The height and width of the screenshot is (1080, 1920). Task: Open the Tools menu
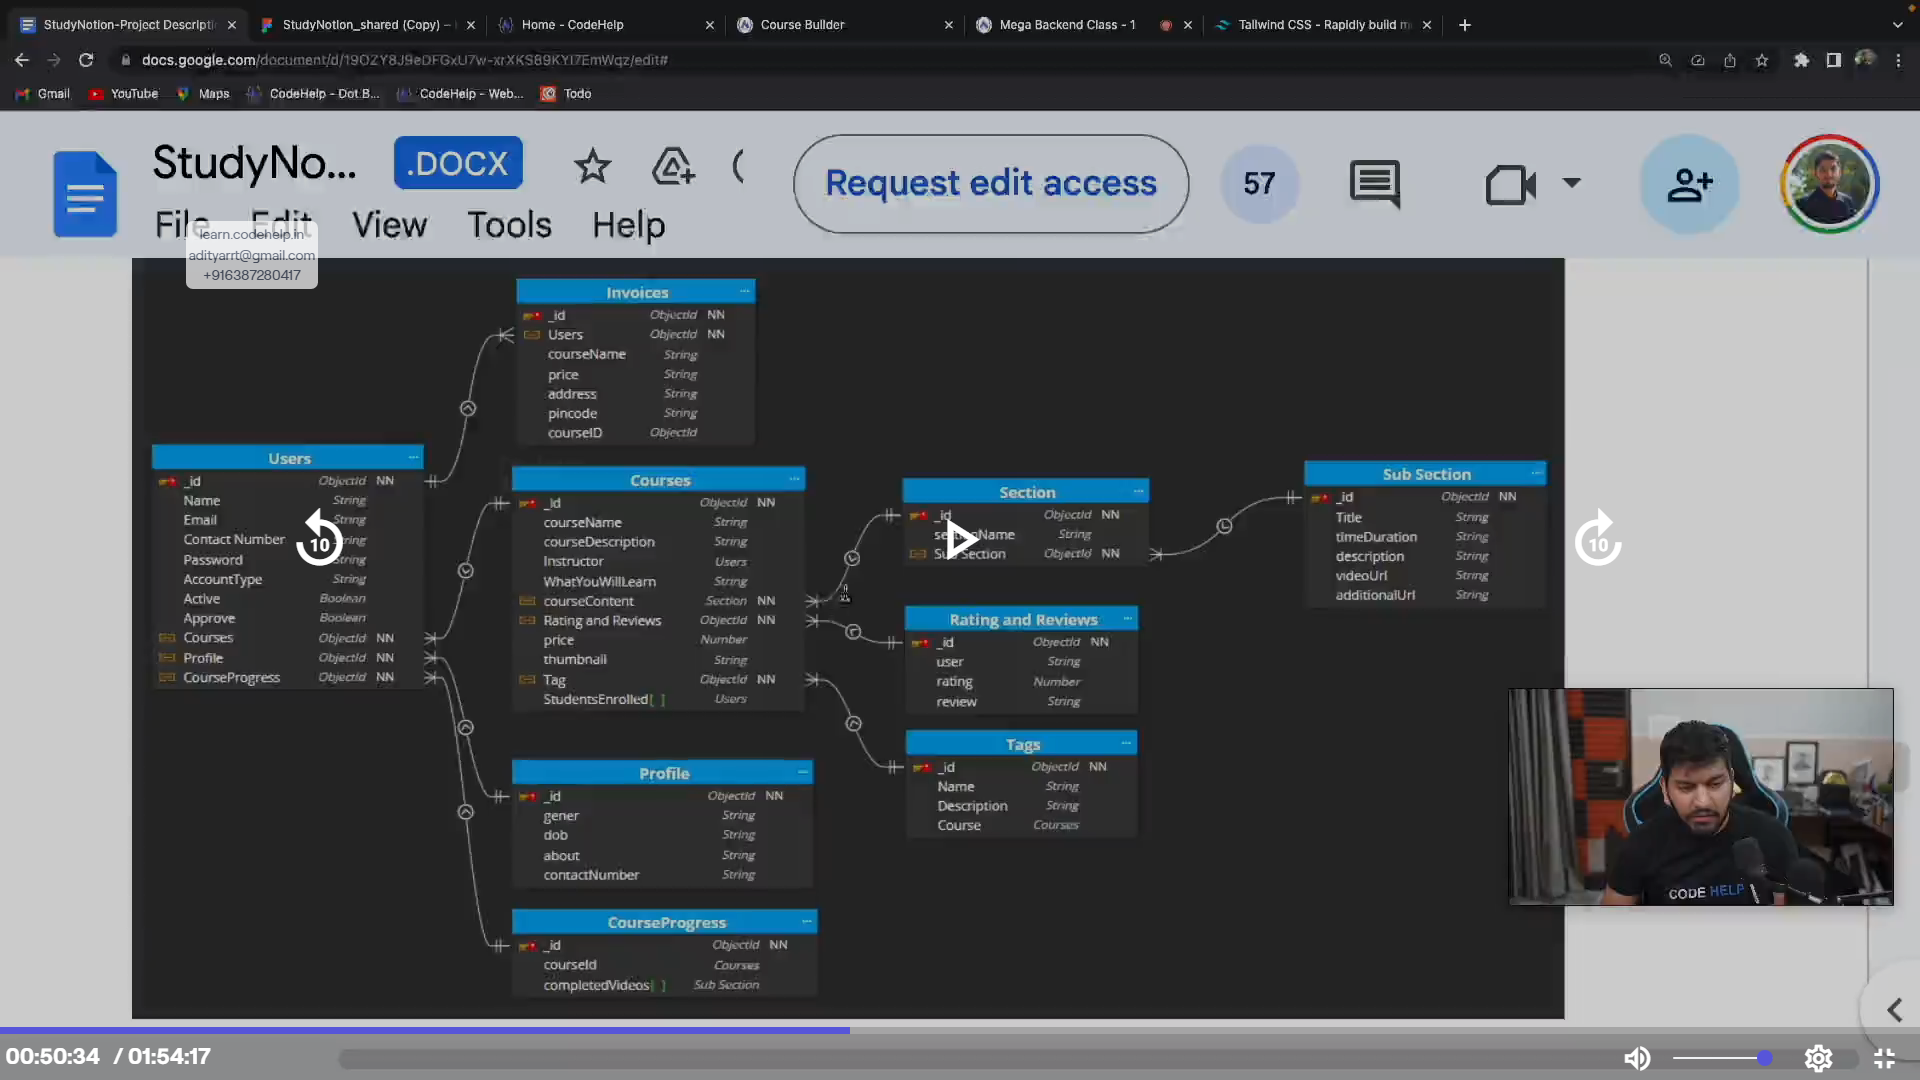(x=509, y=225)
